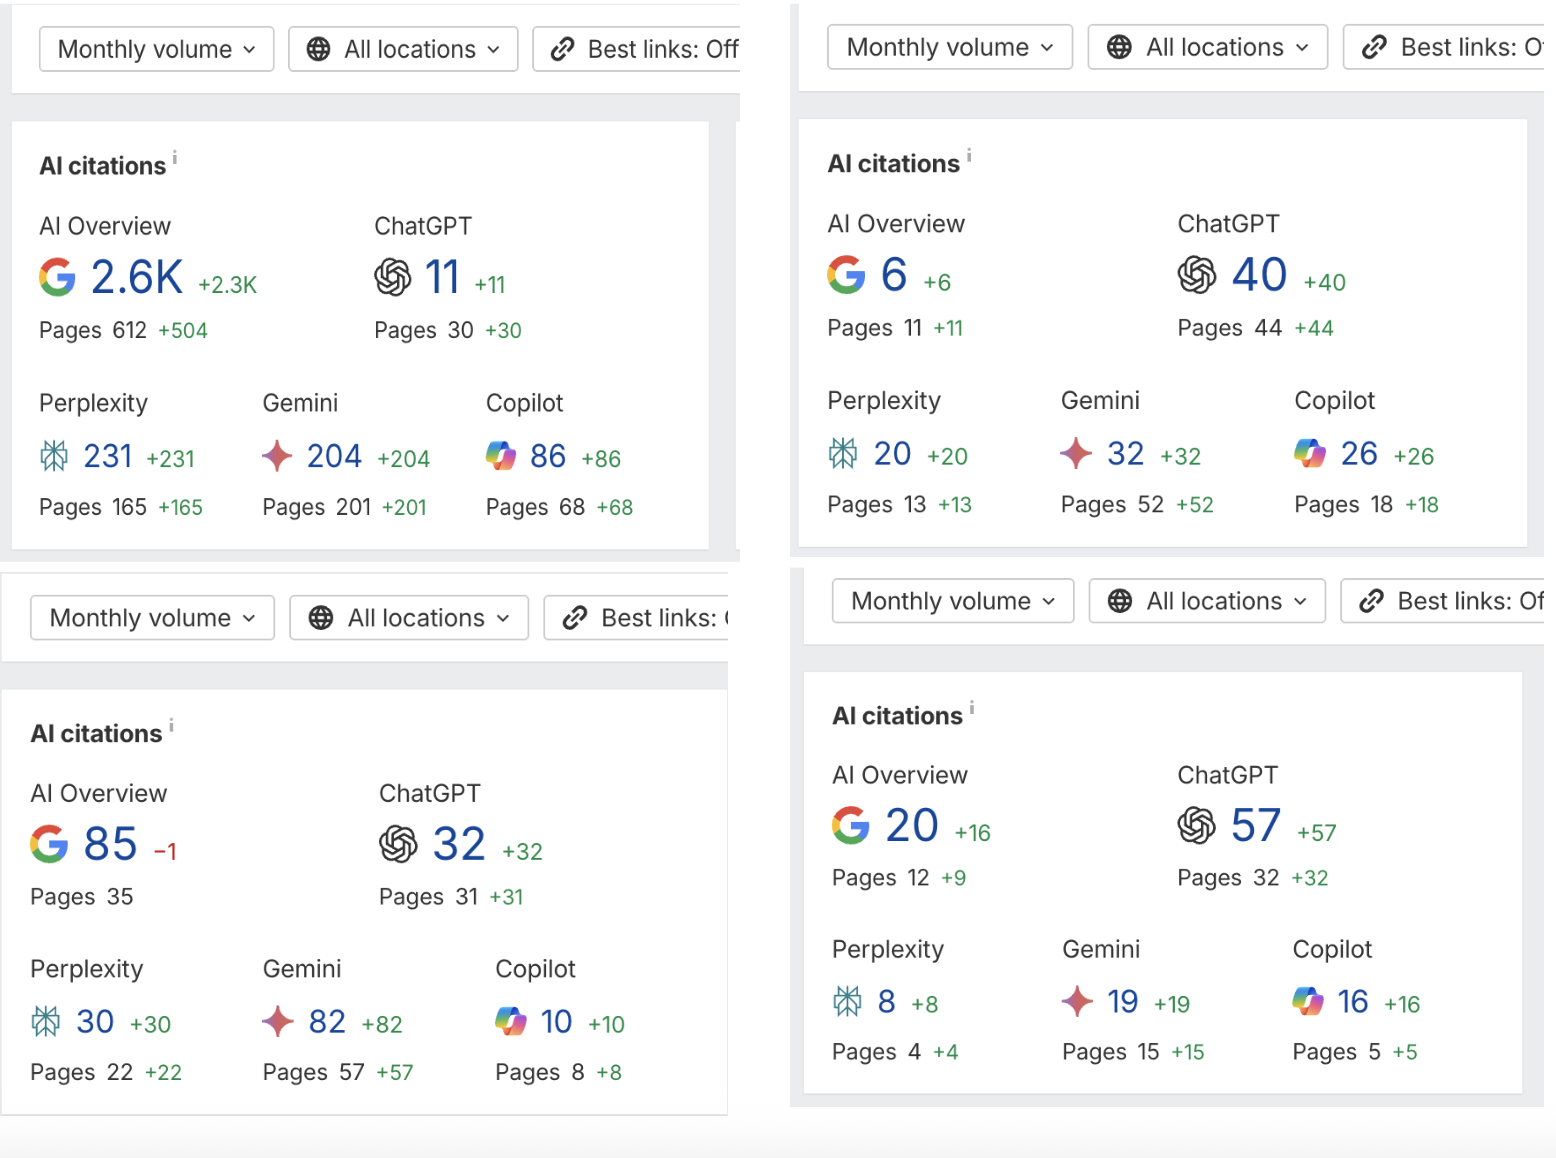Toggle Best links above the panel showing ChatGPT 57
The width and height of the screenshot is (1556, 1158).
click(1445, 601)
